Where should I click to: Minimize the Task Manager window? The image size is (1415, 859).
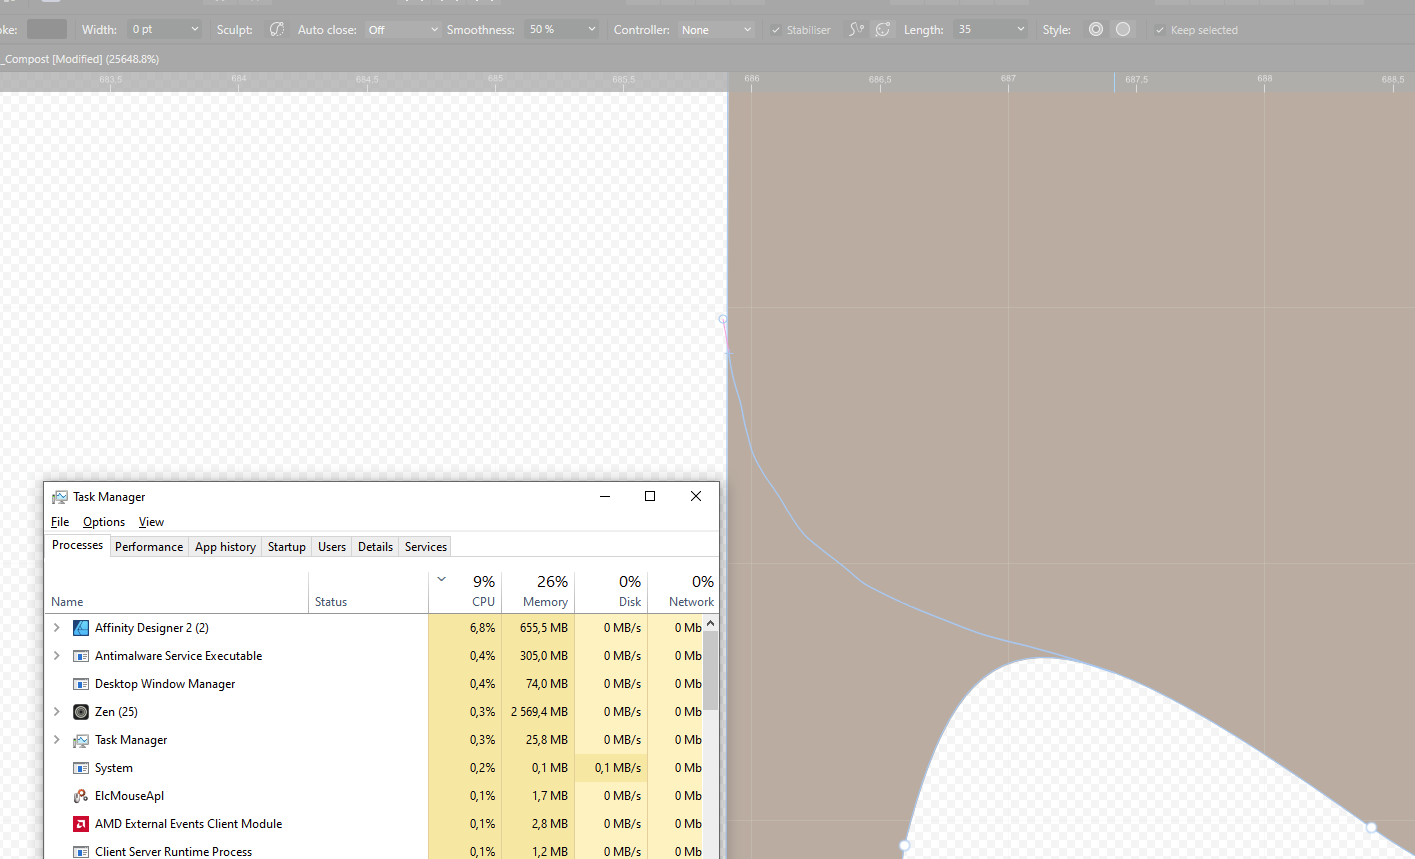(x=605, y=496)
